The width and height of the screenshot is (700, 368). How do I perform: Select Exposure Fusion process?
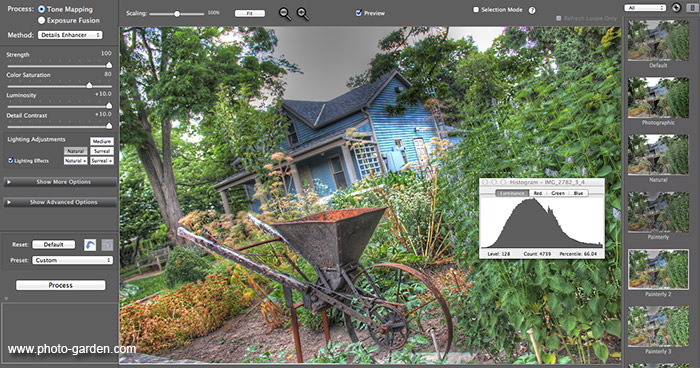click(x=42, y=20)
